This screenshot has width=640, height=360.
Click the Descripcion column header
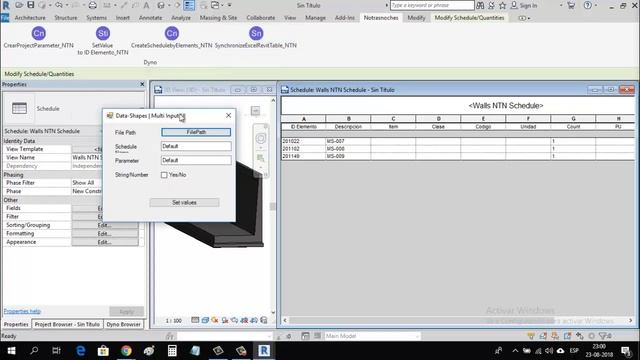[x=348, y=127]
